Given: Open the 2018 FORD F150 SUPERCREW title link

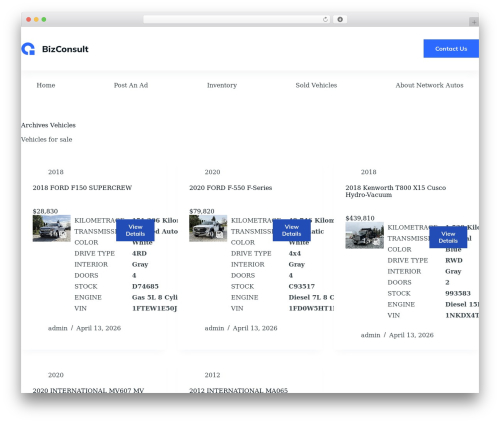Looking at the screenshot, I should (x=82, y=188).
